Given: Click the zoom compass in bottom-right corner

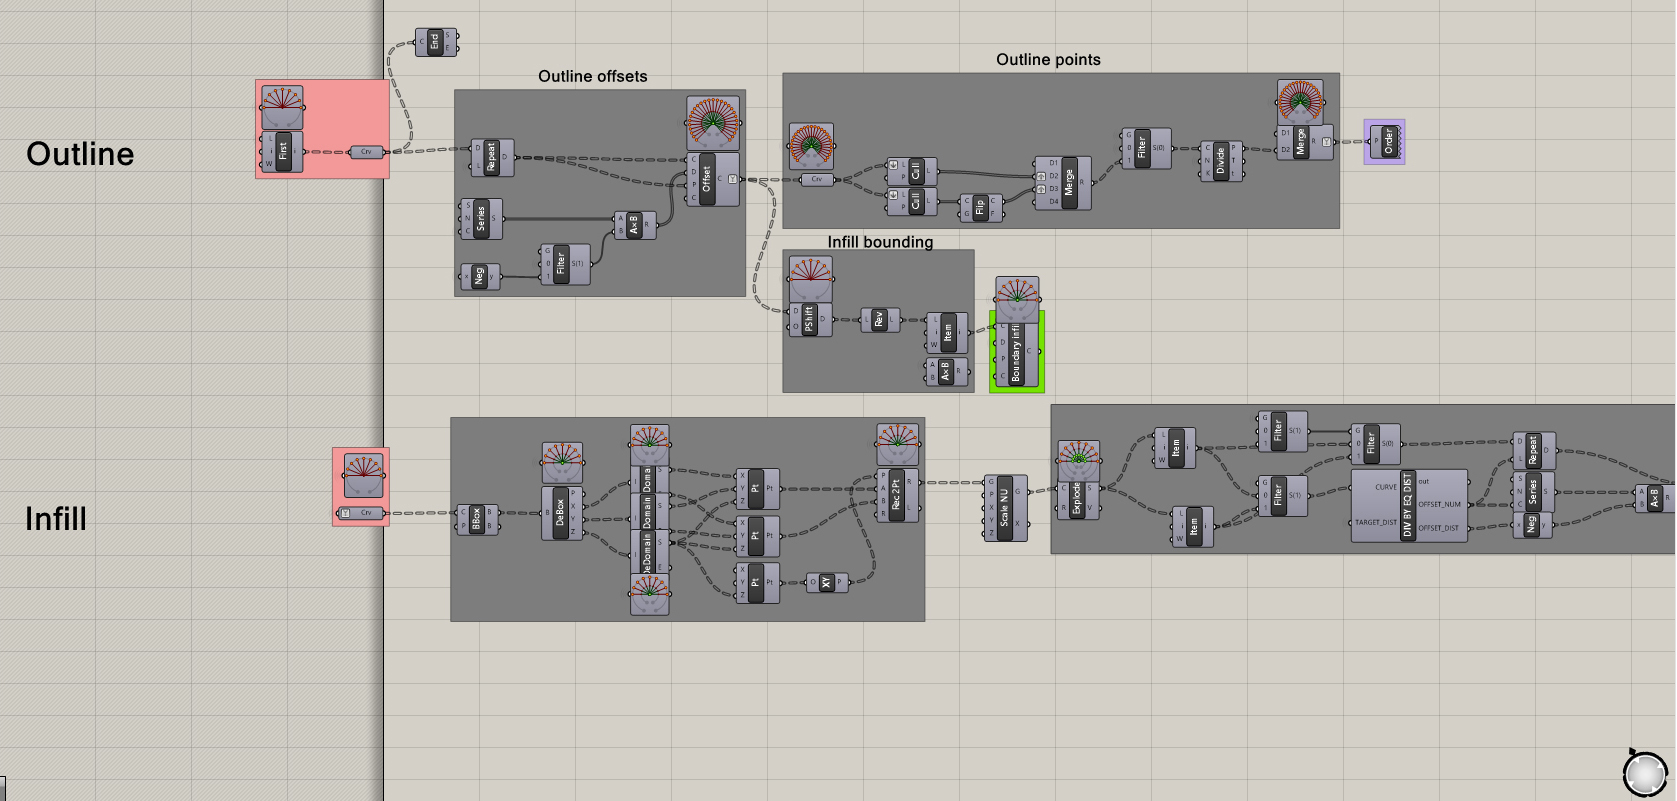Looking at the screenshot, I should [1645, 773].
